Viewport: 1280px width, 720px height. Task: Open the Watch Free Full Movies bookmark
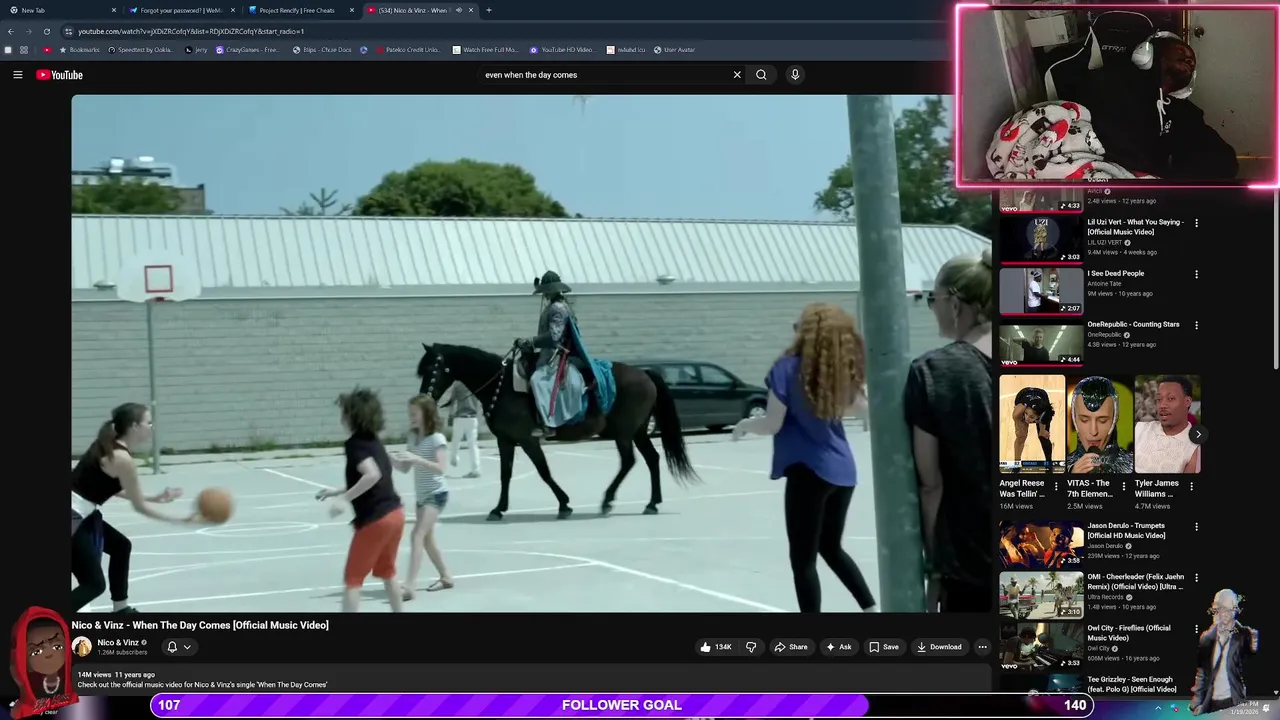pyautogui.click(x=485, y=50)
